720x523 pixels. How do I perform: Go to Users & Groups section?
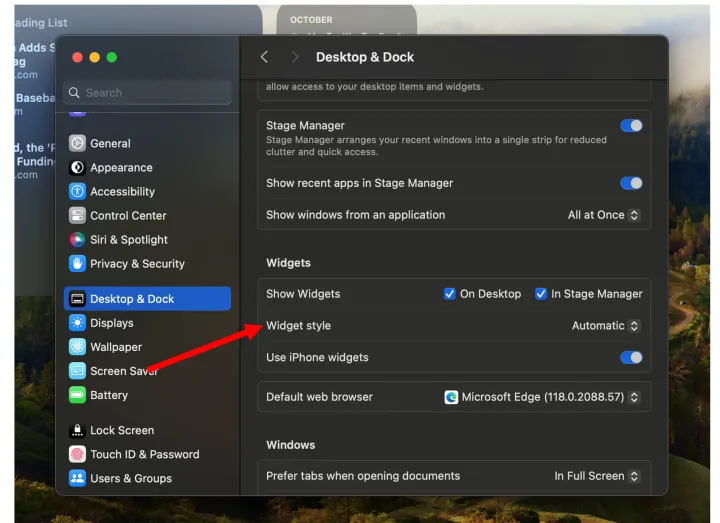130,478
